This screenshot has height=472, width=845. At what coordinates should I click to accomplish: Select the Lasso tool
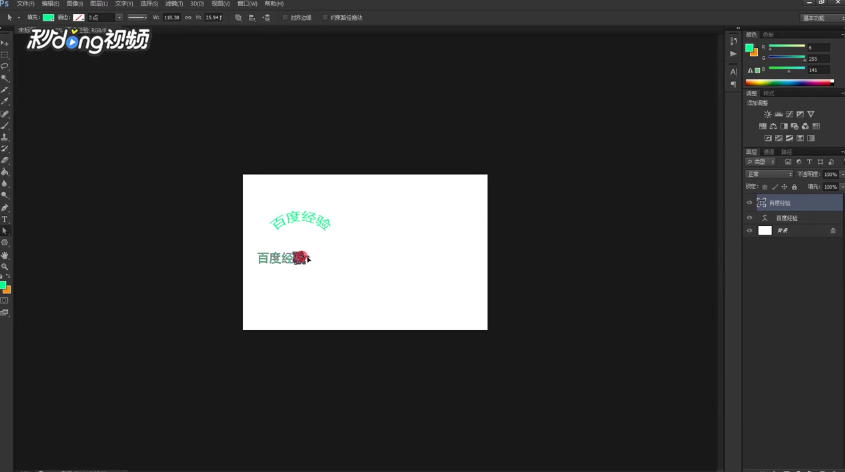pos(5,66)
